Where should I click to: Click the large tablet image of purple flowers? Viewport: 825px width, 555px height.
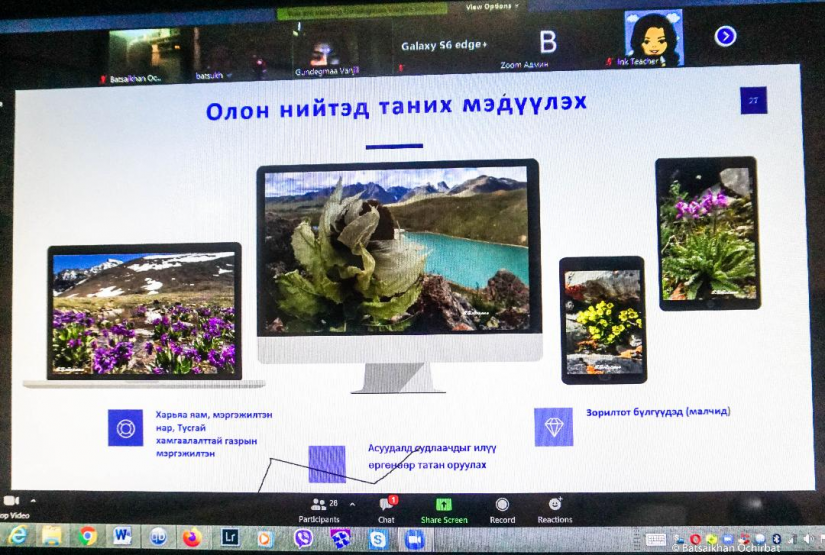click(708, 234)
